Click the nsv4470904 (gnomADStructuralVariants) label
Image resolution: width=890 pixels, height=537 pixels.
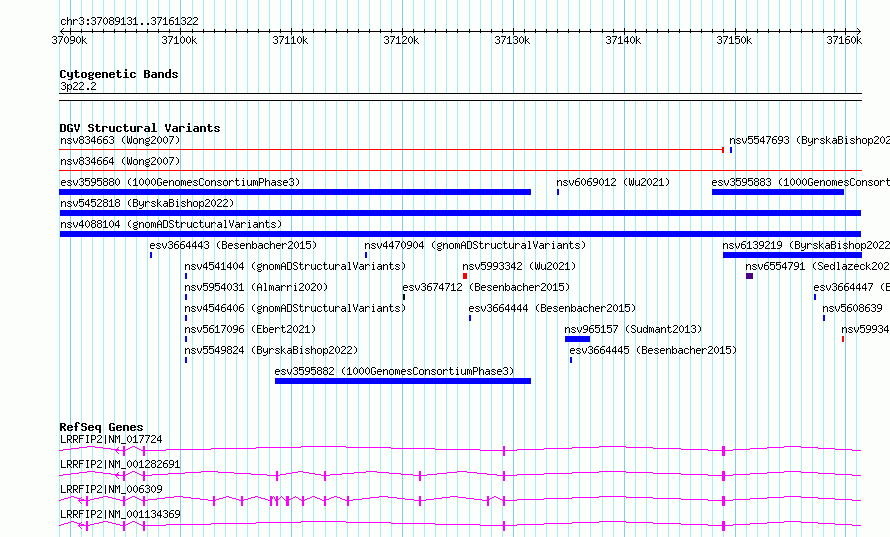click(475, 245)
